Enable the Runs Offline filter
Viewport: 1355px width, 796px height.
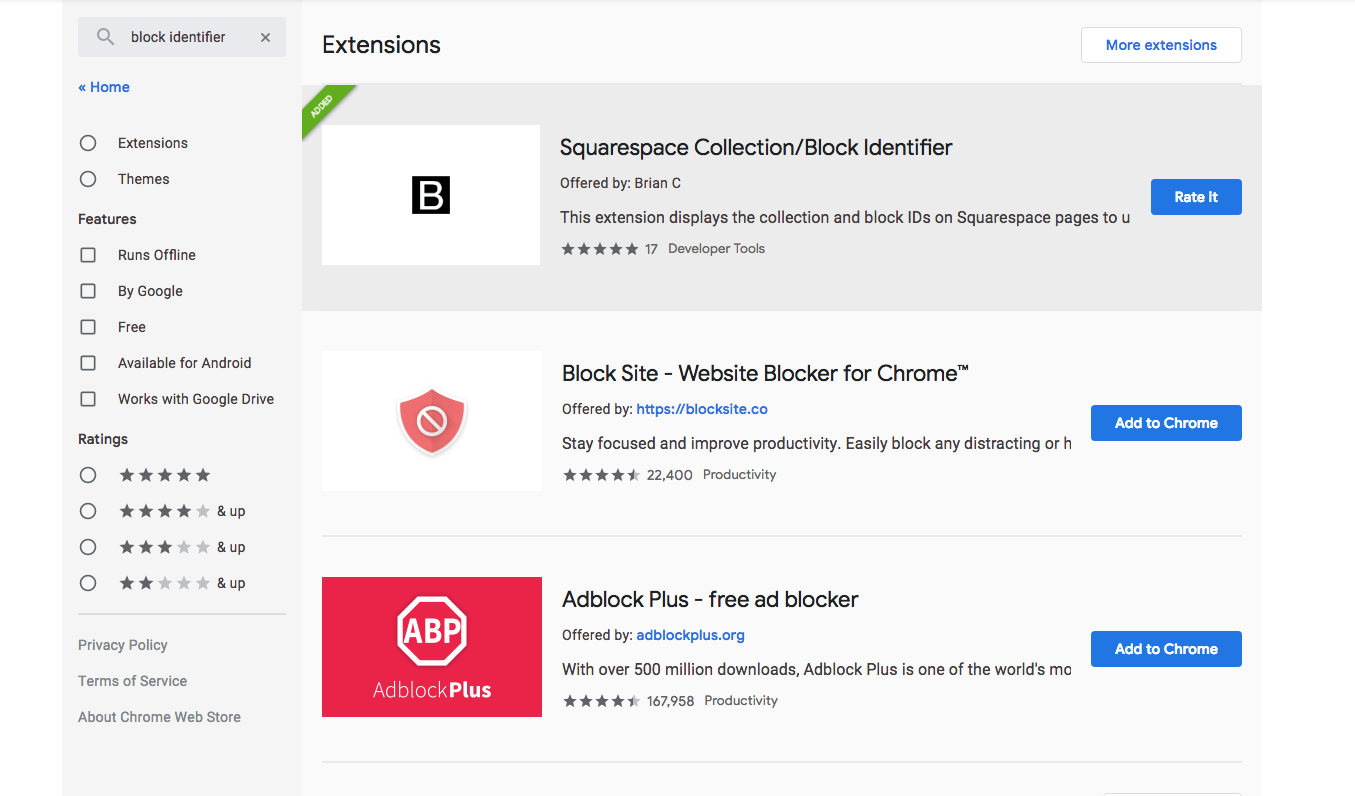[x=87, y=254]
